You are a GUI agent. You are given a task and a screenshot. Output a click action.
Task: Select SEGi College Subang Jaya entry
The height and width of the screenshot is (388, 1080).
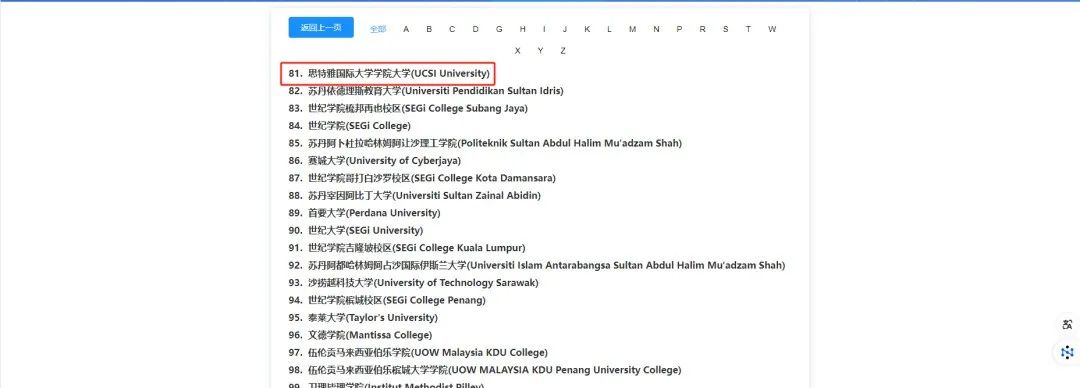408,108
